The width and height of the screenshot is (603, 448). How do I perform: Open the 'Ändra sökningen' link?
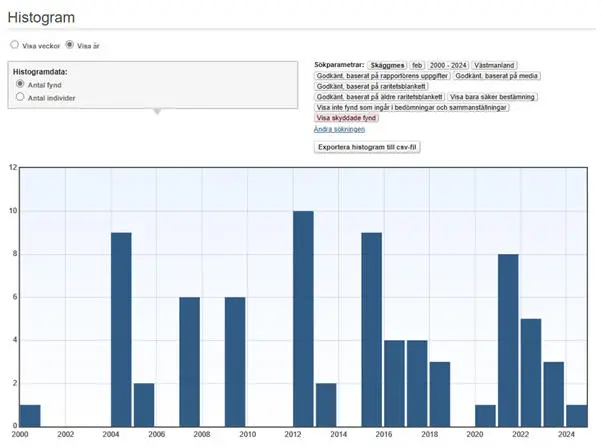click(339, 129)
